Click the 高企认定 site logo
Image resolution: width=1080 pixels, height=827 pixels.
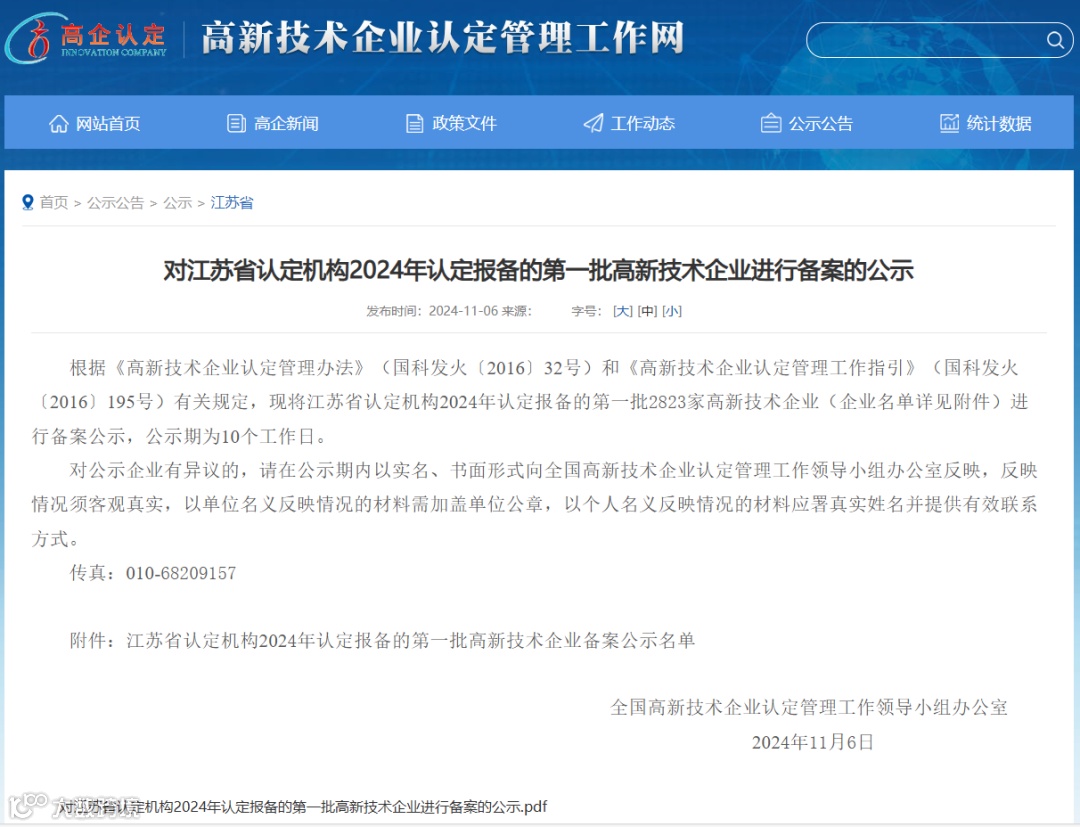click(x=86, y=38)
